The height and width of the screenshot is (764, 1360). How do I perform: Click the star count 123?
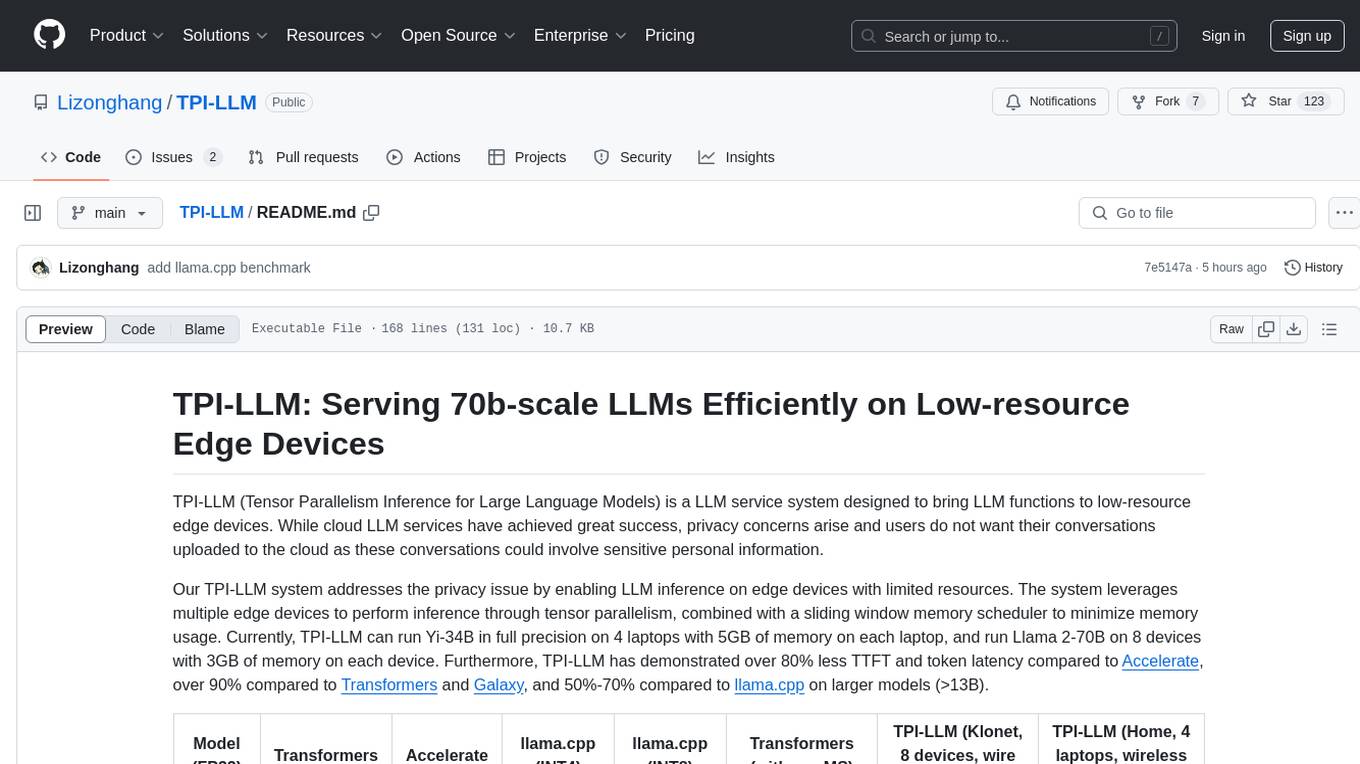coord(1314,101)
